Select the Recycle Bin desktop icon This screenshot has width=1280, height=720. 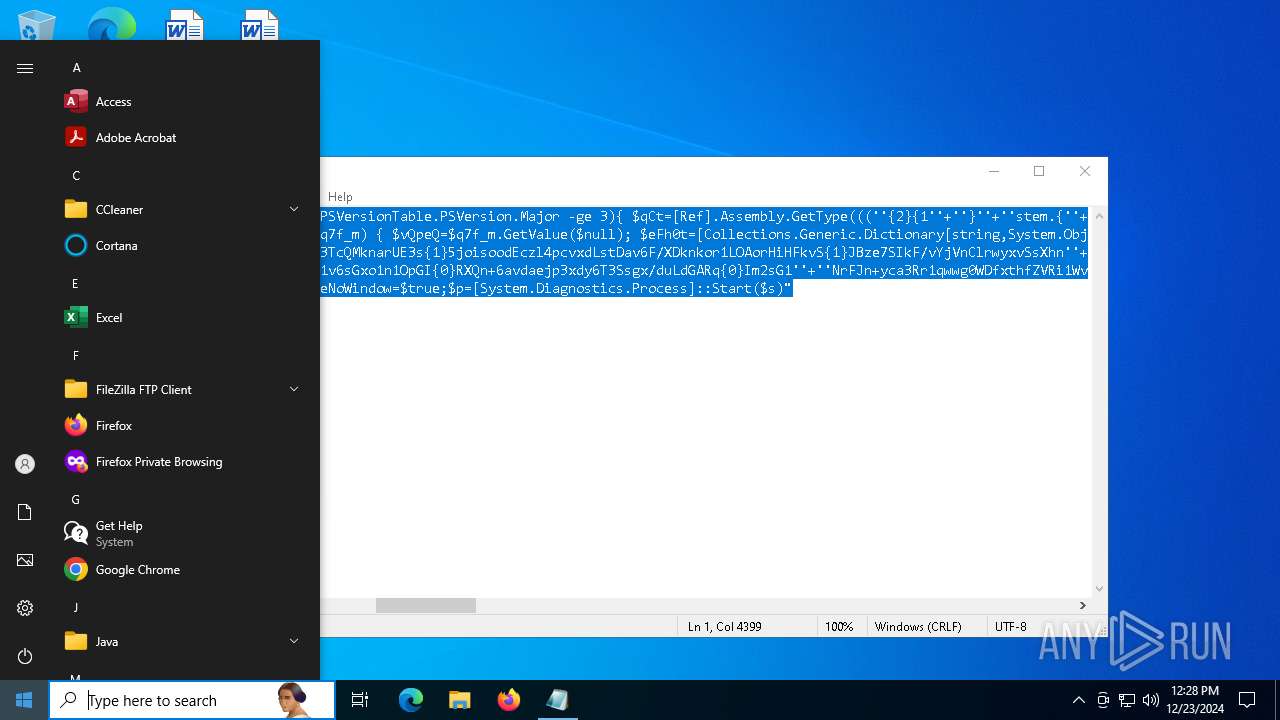[37, 25]
